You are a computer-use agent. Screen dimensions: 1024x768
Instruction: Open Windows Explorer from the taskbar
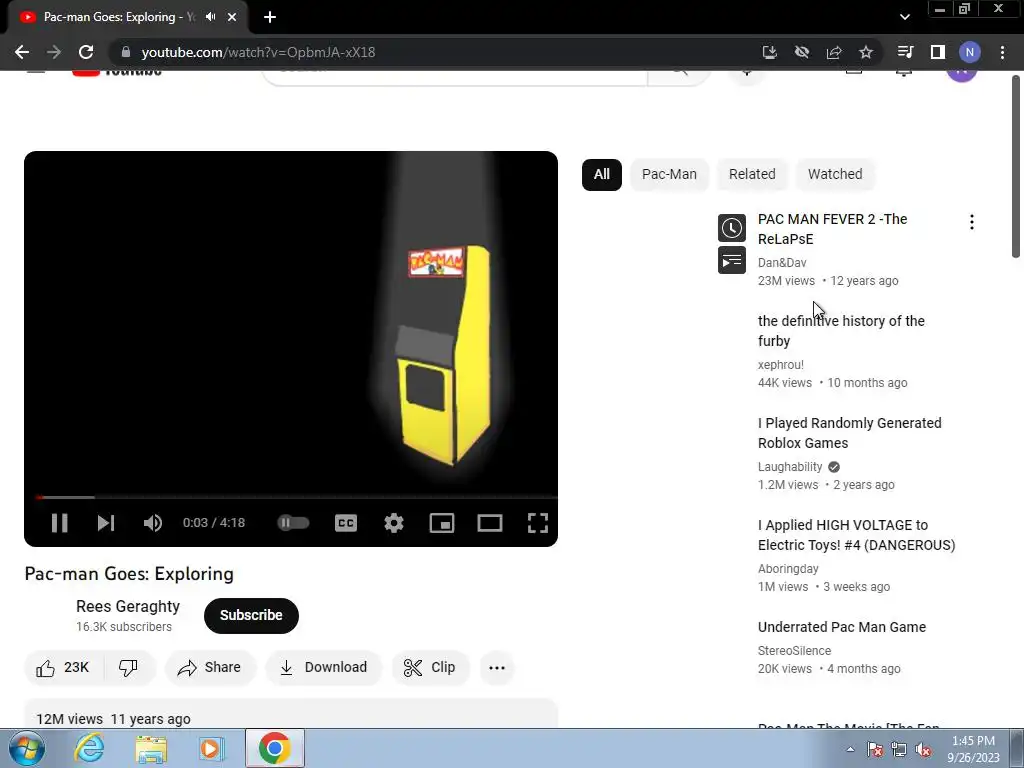click(152, 748)
